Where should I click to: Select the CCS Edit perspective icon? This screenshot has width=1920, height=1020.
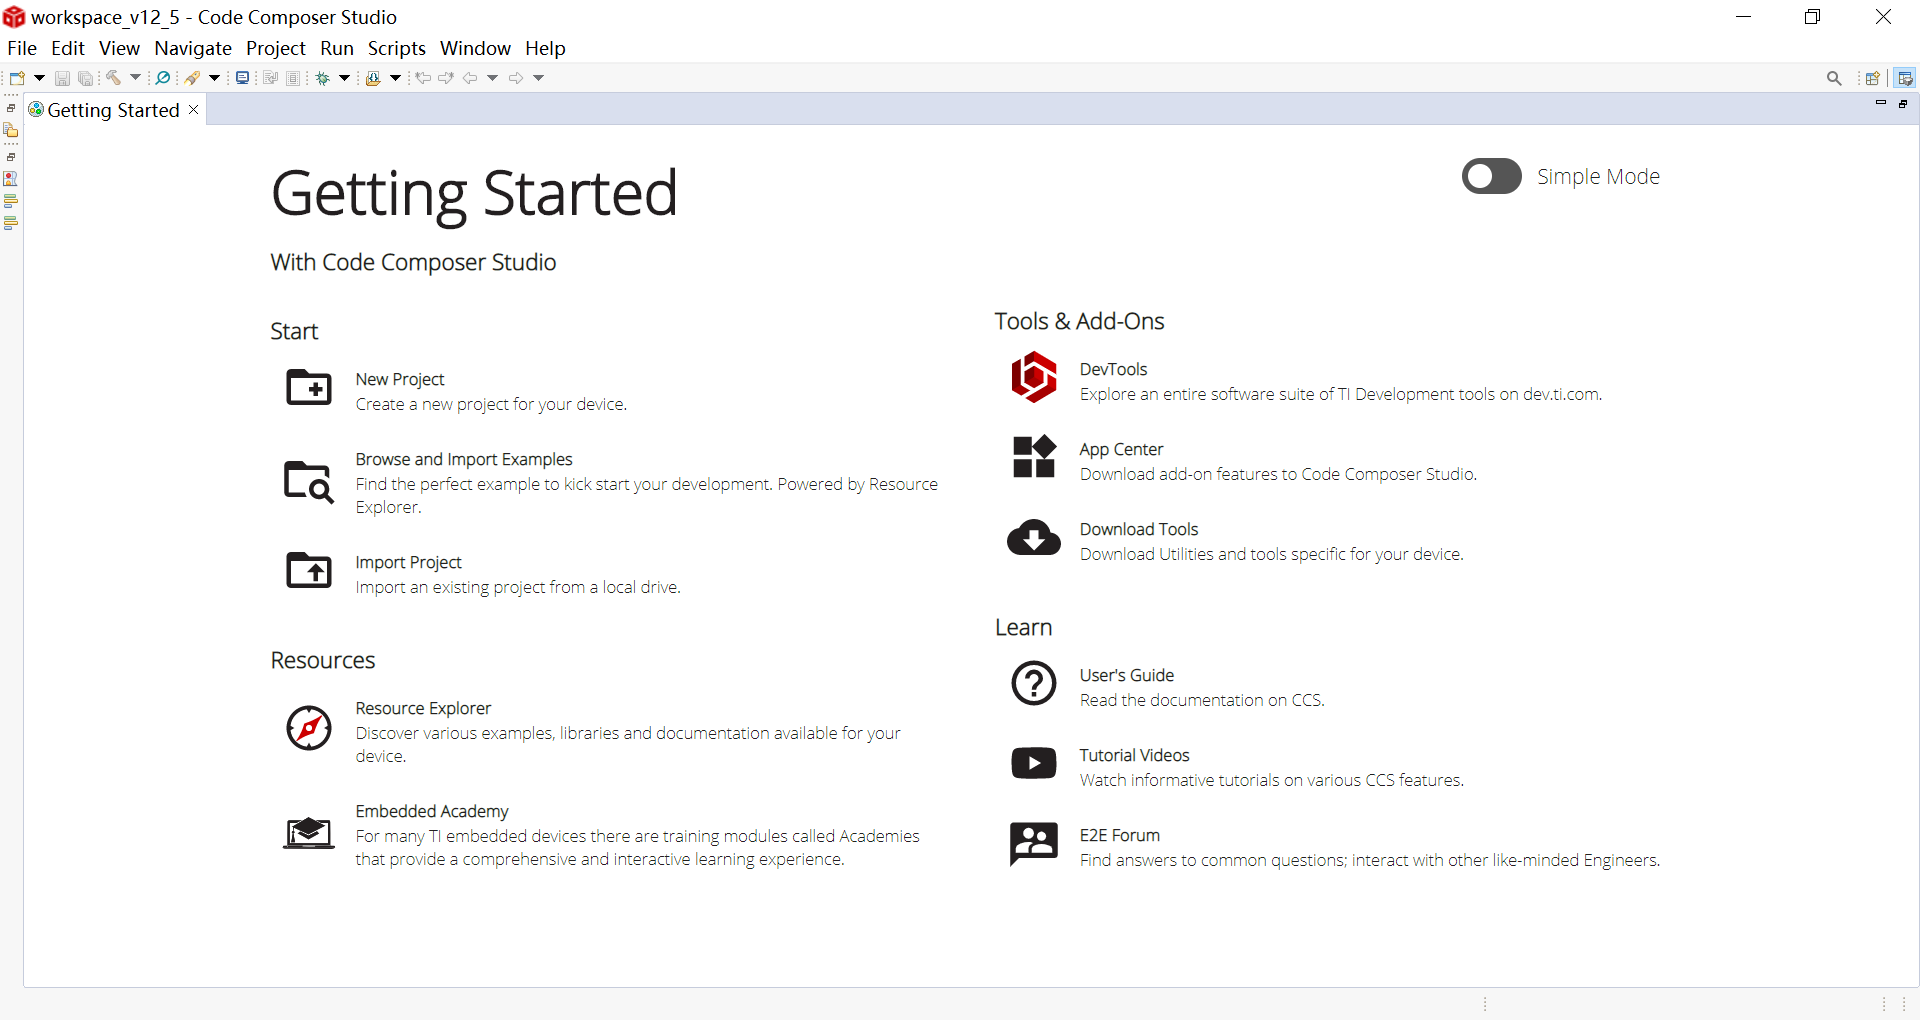click(1905, 78)
